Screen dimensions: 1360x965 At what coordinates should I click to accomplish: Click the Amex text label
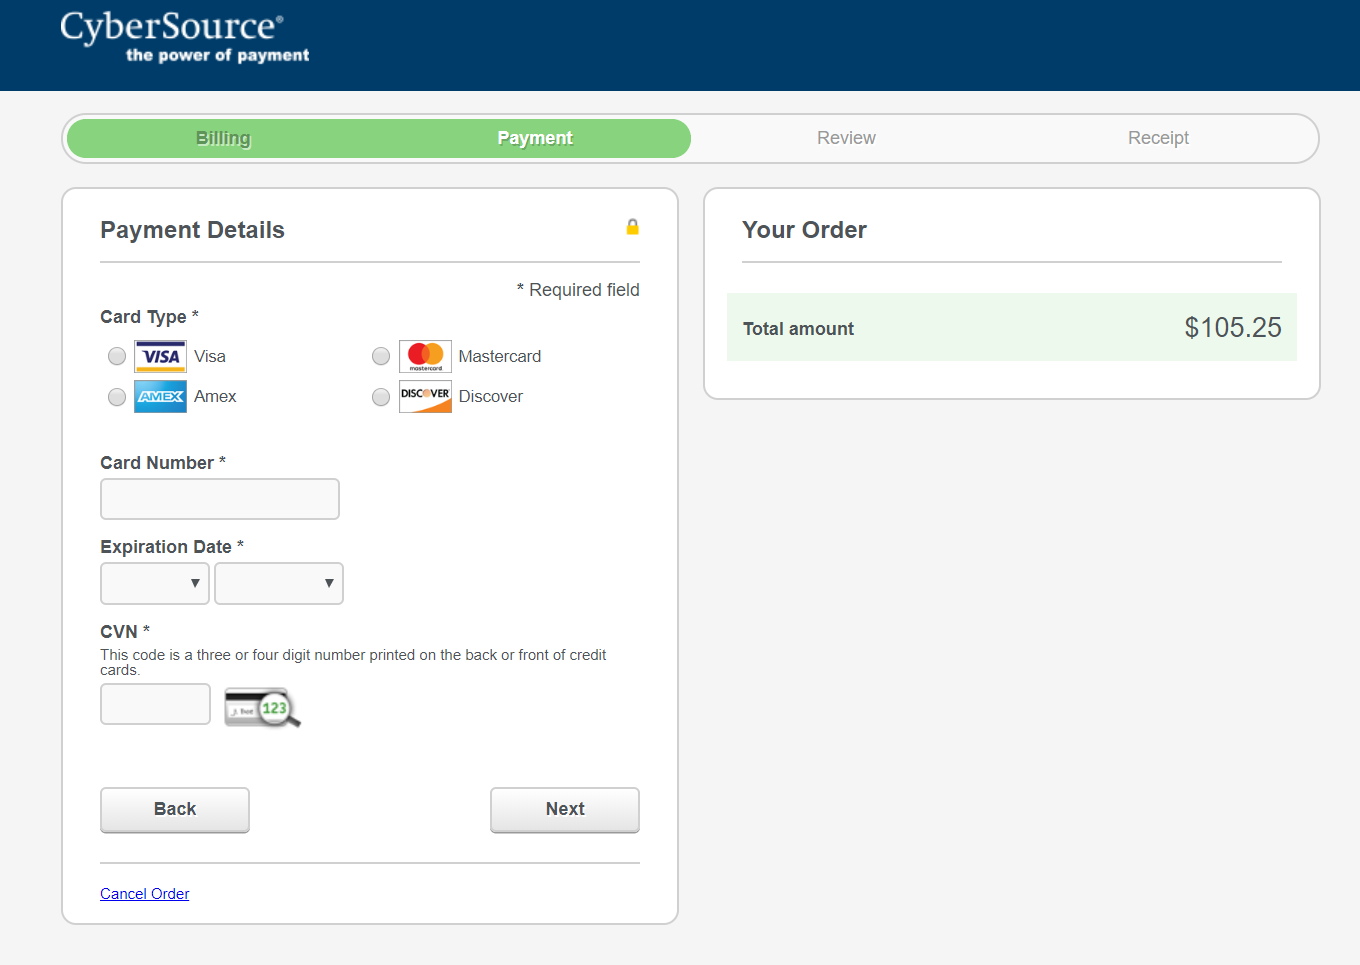pyautogui.click(x=215, y=396)
